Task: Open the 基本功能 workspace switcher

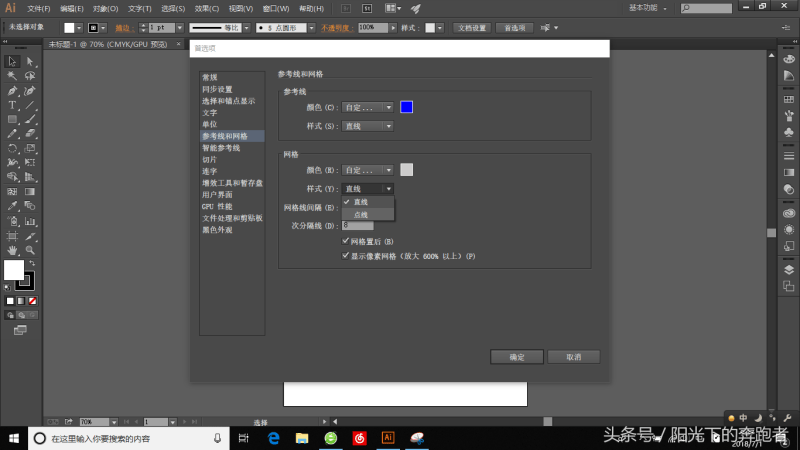Action: click(648, 8)
